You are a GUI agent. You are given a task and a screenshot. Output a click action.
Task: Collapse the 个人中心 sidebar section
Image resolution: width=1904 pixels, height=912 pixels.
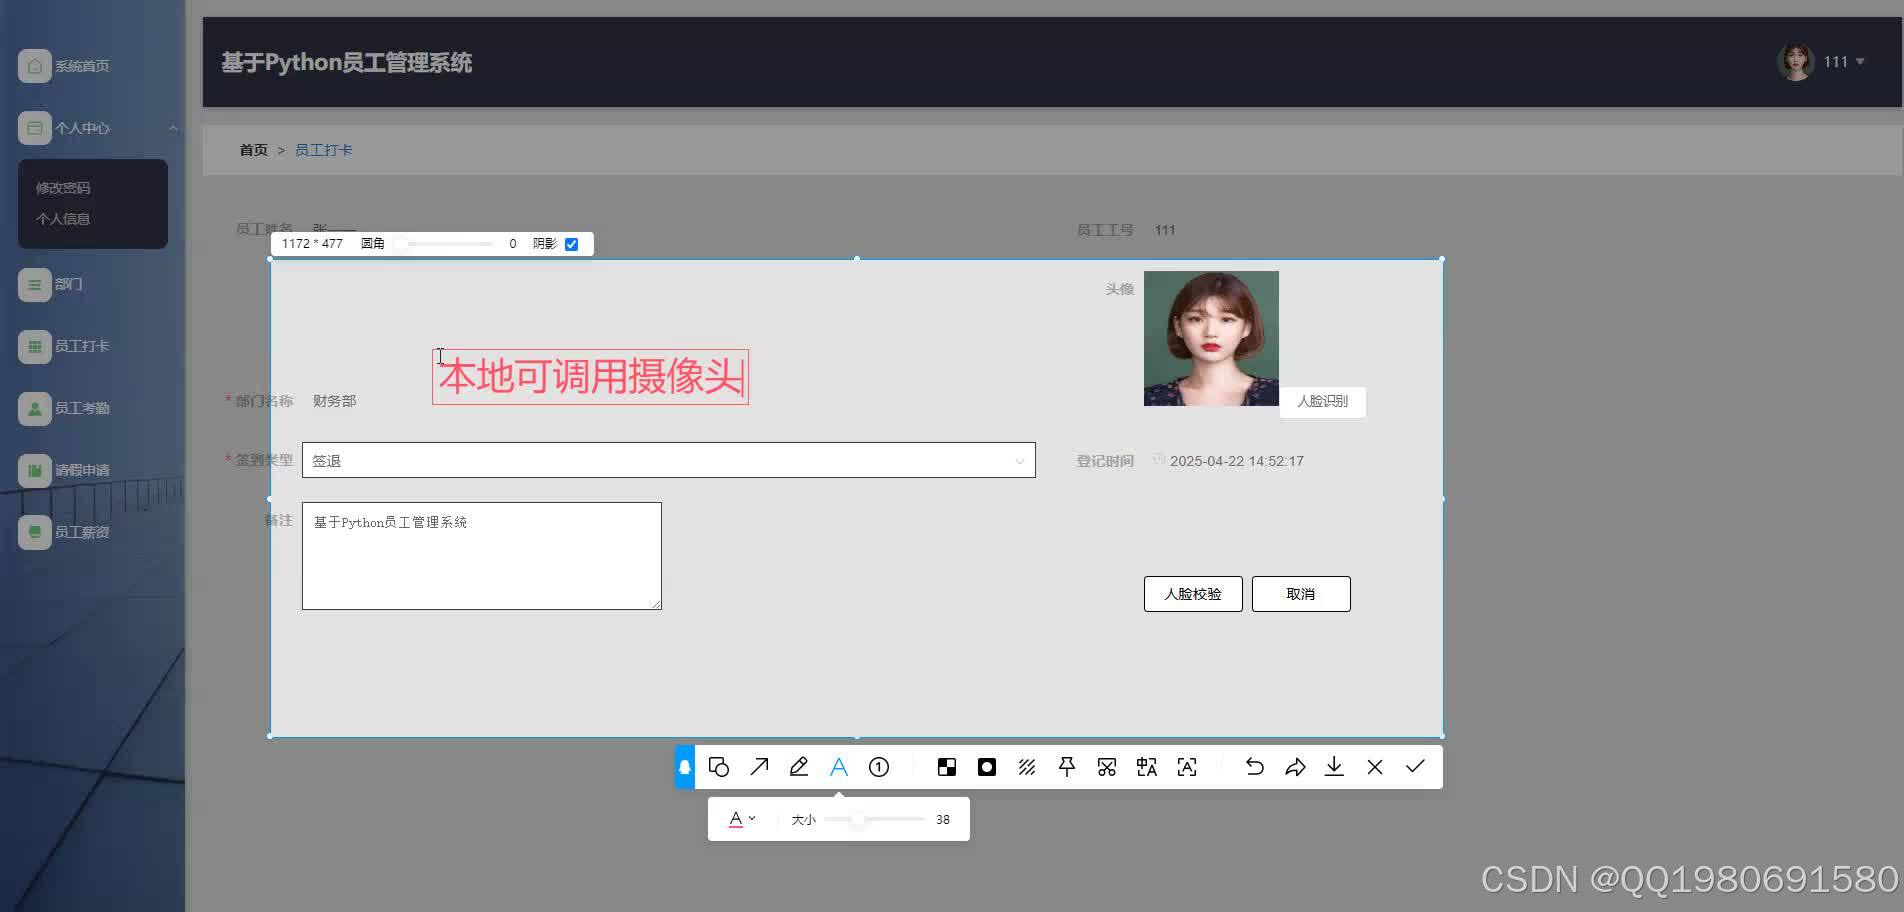(x=172, y=128)
